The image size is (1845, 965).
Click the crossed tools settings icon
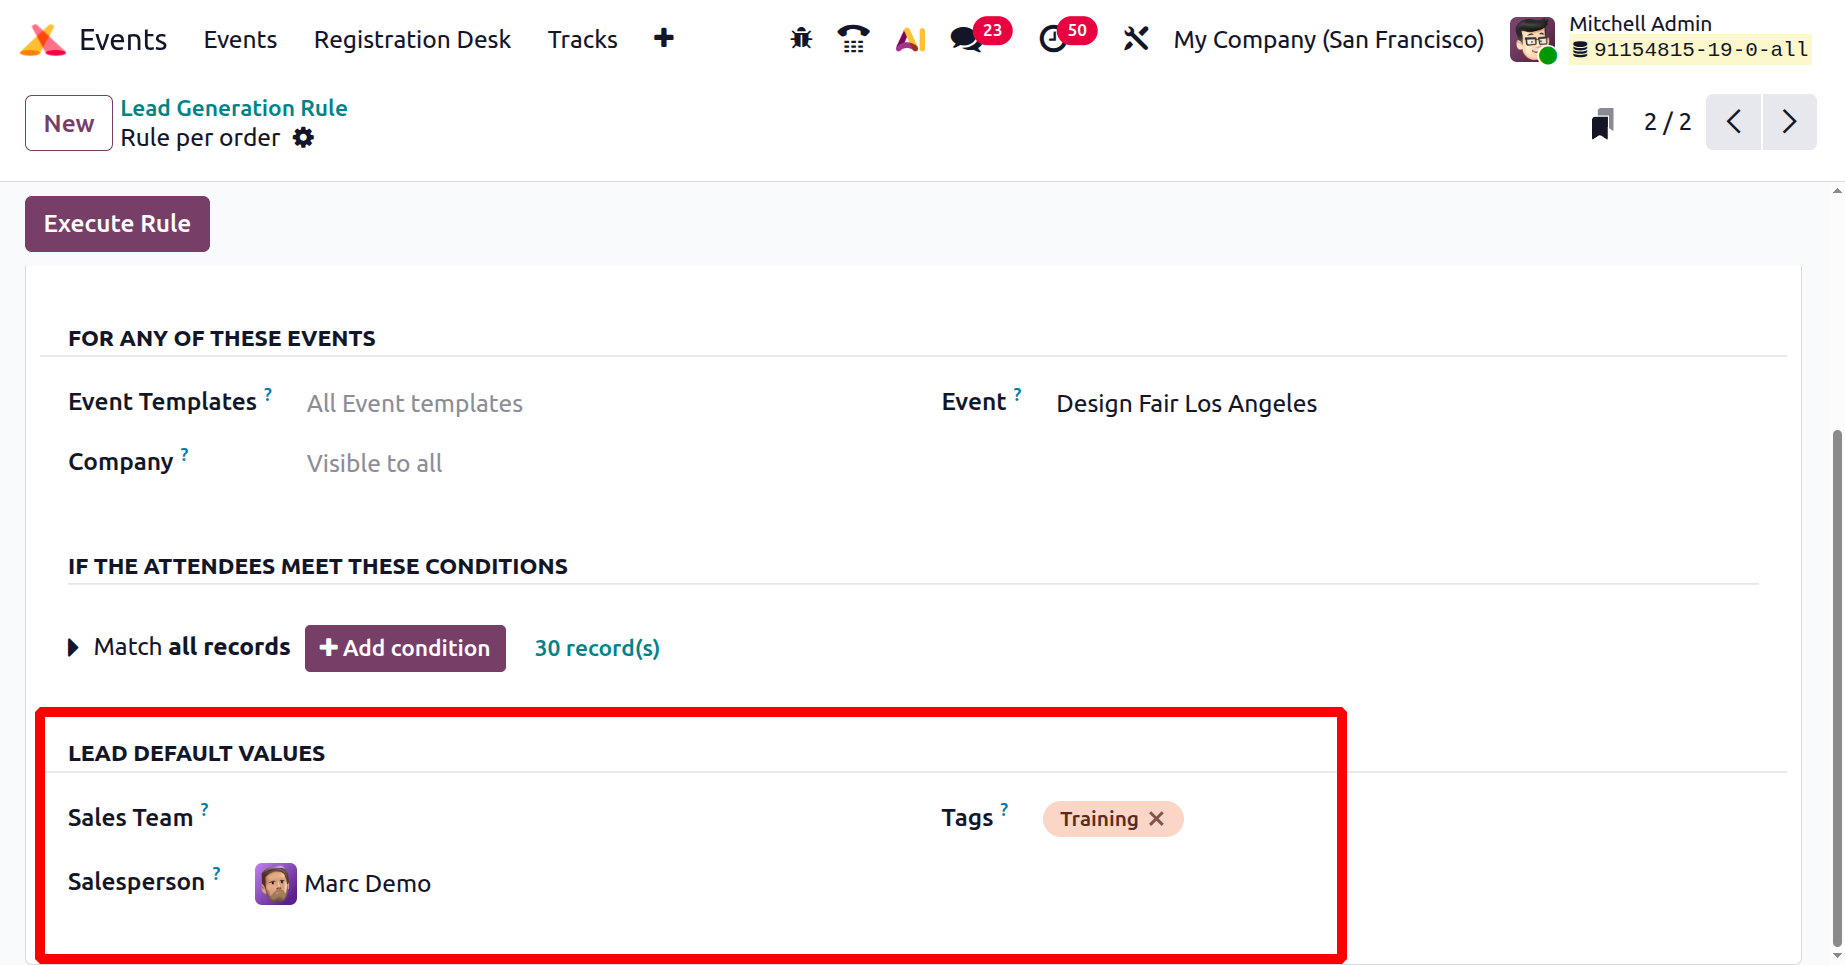1135,39
